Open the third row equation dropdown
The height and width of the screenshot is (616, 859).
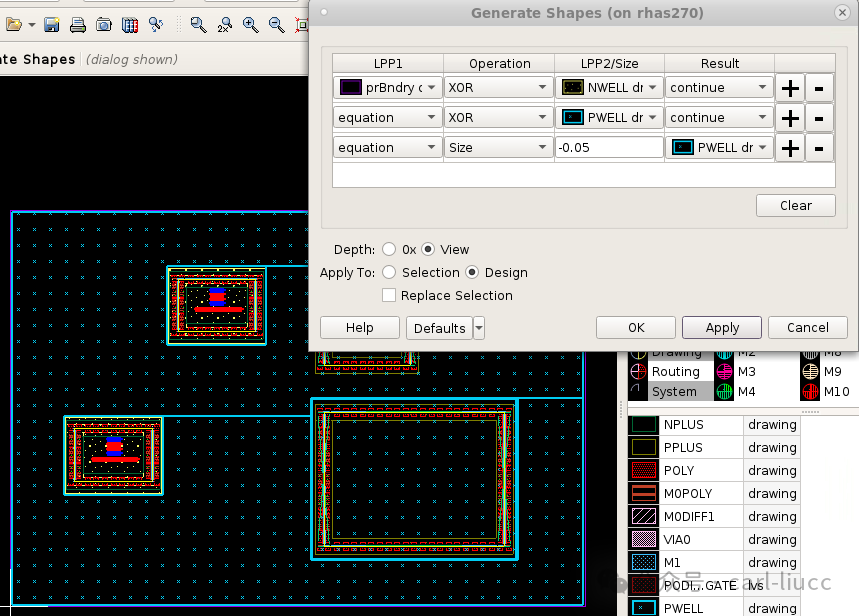point(388,147)
